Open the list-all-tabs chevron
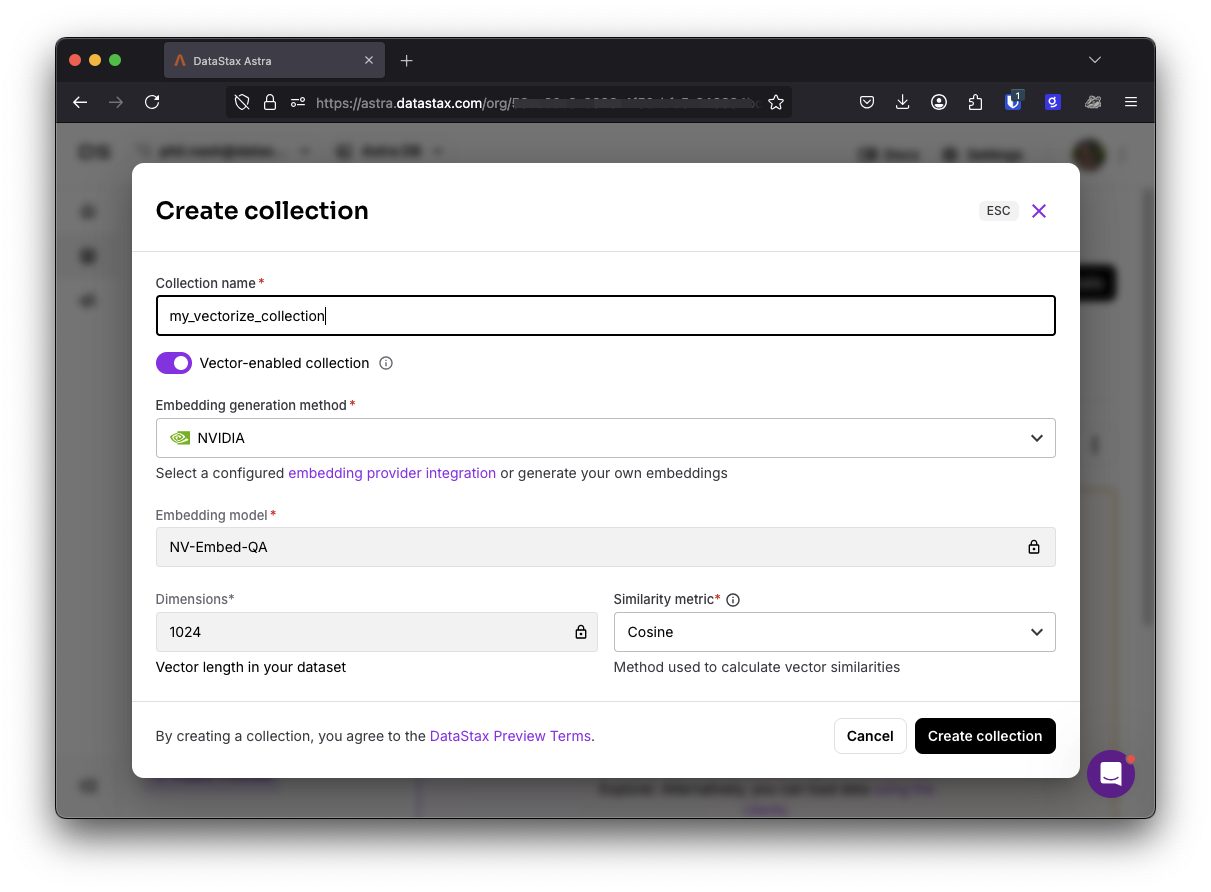 click(x=1094, y=60)
